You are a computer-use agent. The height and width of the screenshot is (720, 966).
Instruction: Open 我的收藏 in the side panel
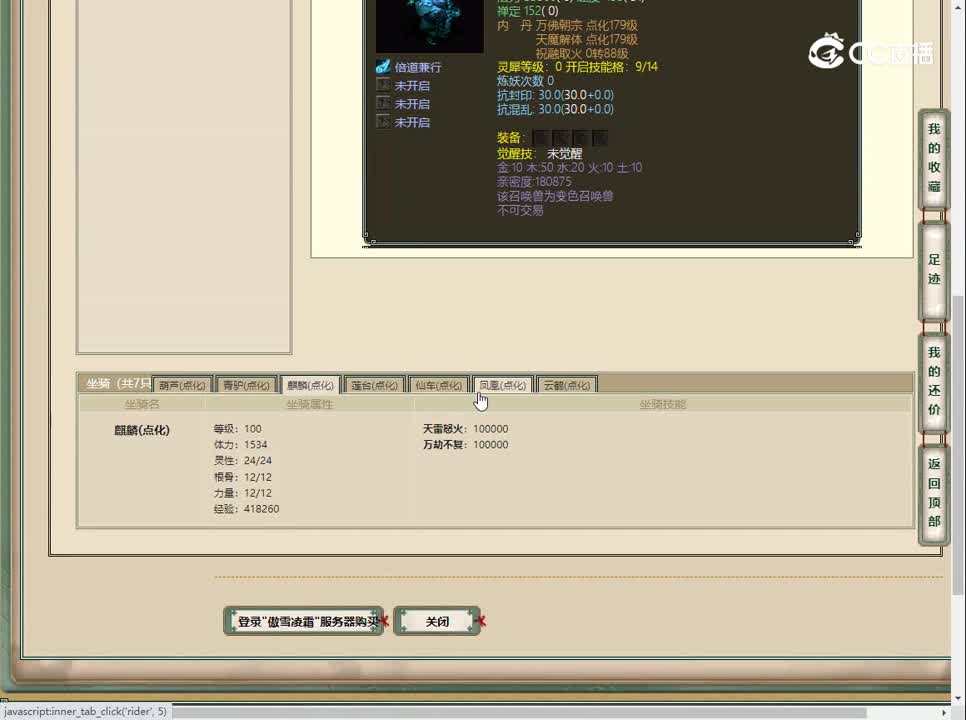pyautogui.click(x=934, y=158)
